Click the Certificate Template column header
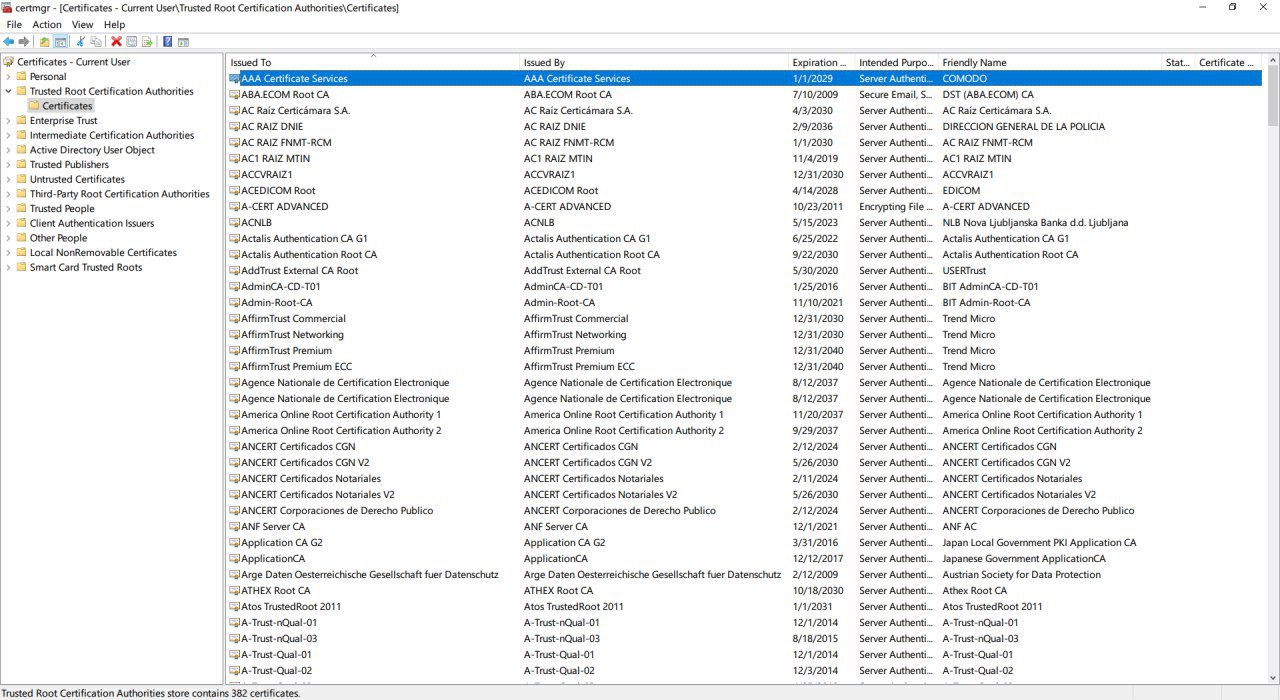Viewport: 1280px width, 700px height. [x=1228, y=62]
